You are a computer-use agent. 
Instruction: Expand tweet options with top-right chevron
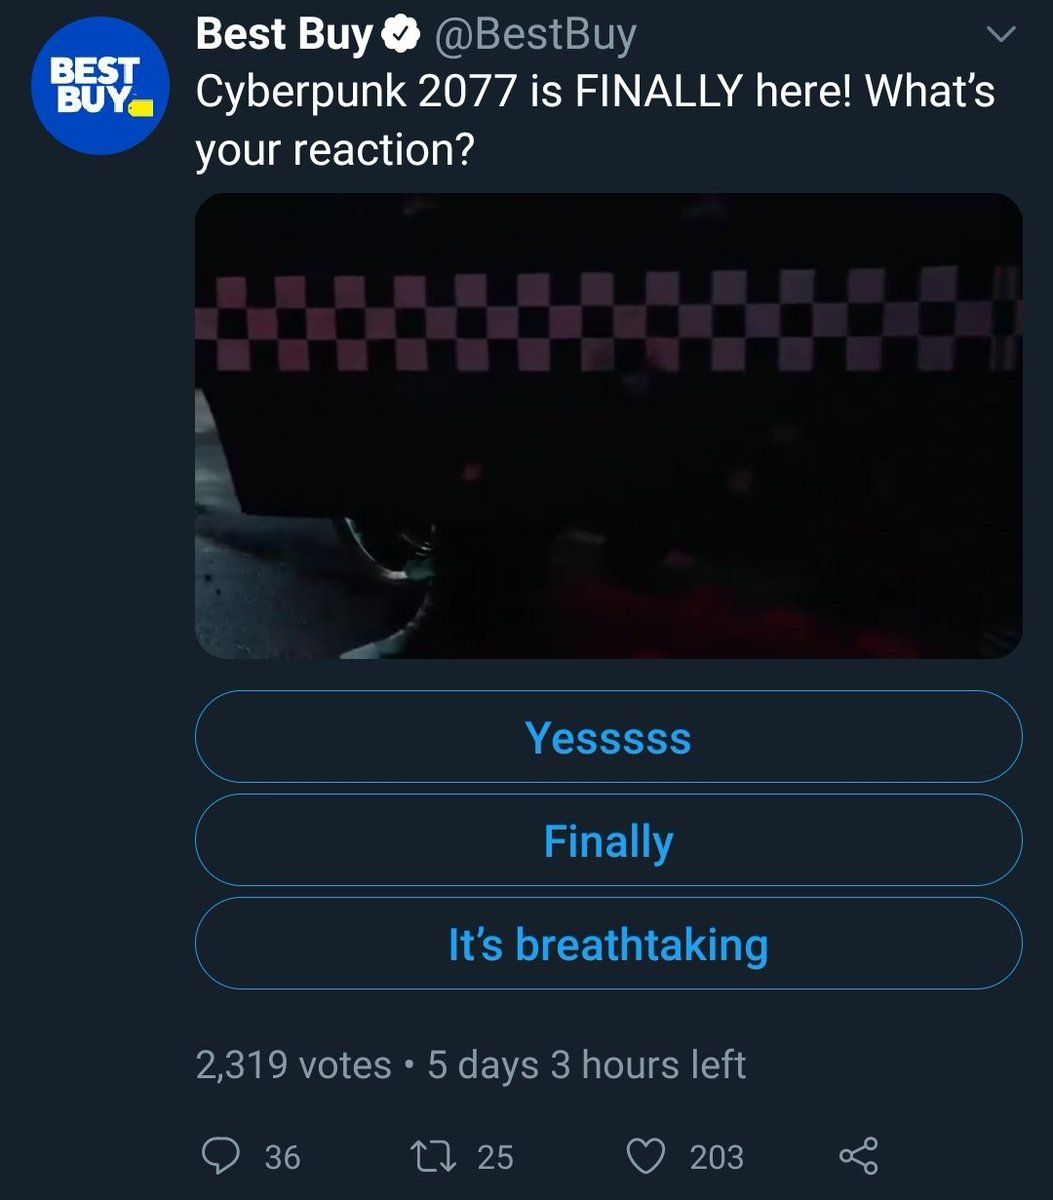click(x=1000, y=35)
